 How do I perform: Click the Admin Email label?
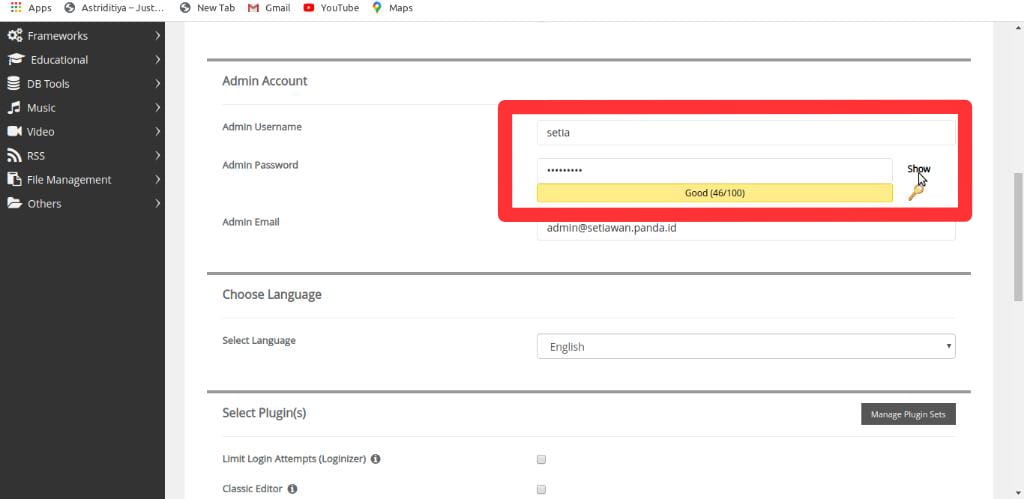coord(251,222)
